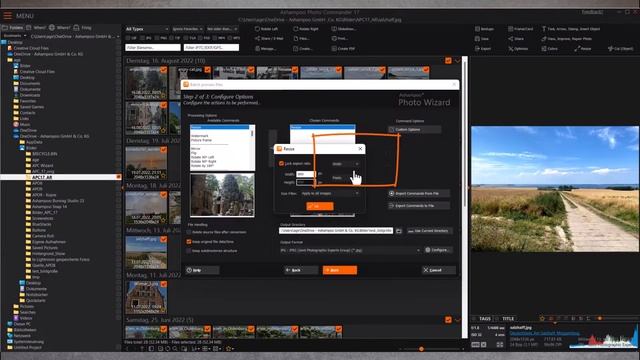Click the orange OK button in Resize dialog
Screen dimensions: 640x360
point(320,207)
